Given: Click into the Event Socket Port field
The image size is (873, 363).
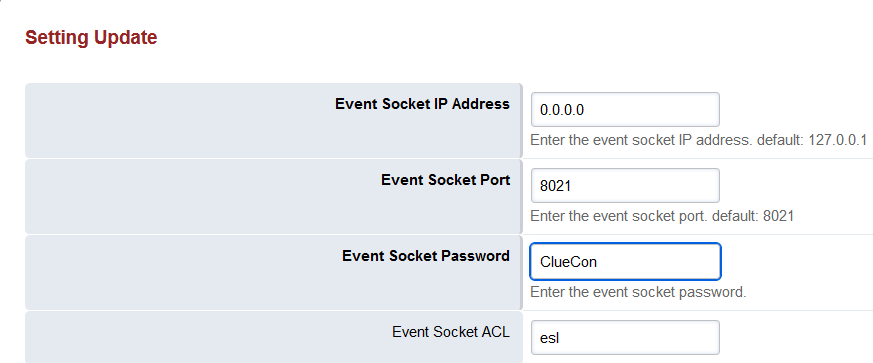Looking at the screenshot, I should pos(625,185).
